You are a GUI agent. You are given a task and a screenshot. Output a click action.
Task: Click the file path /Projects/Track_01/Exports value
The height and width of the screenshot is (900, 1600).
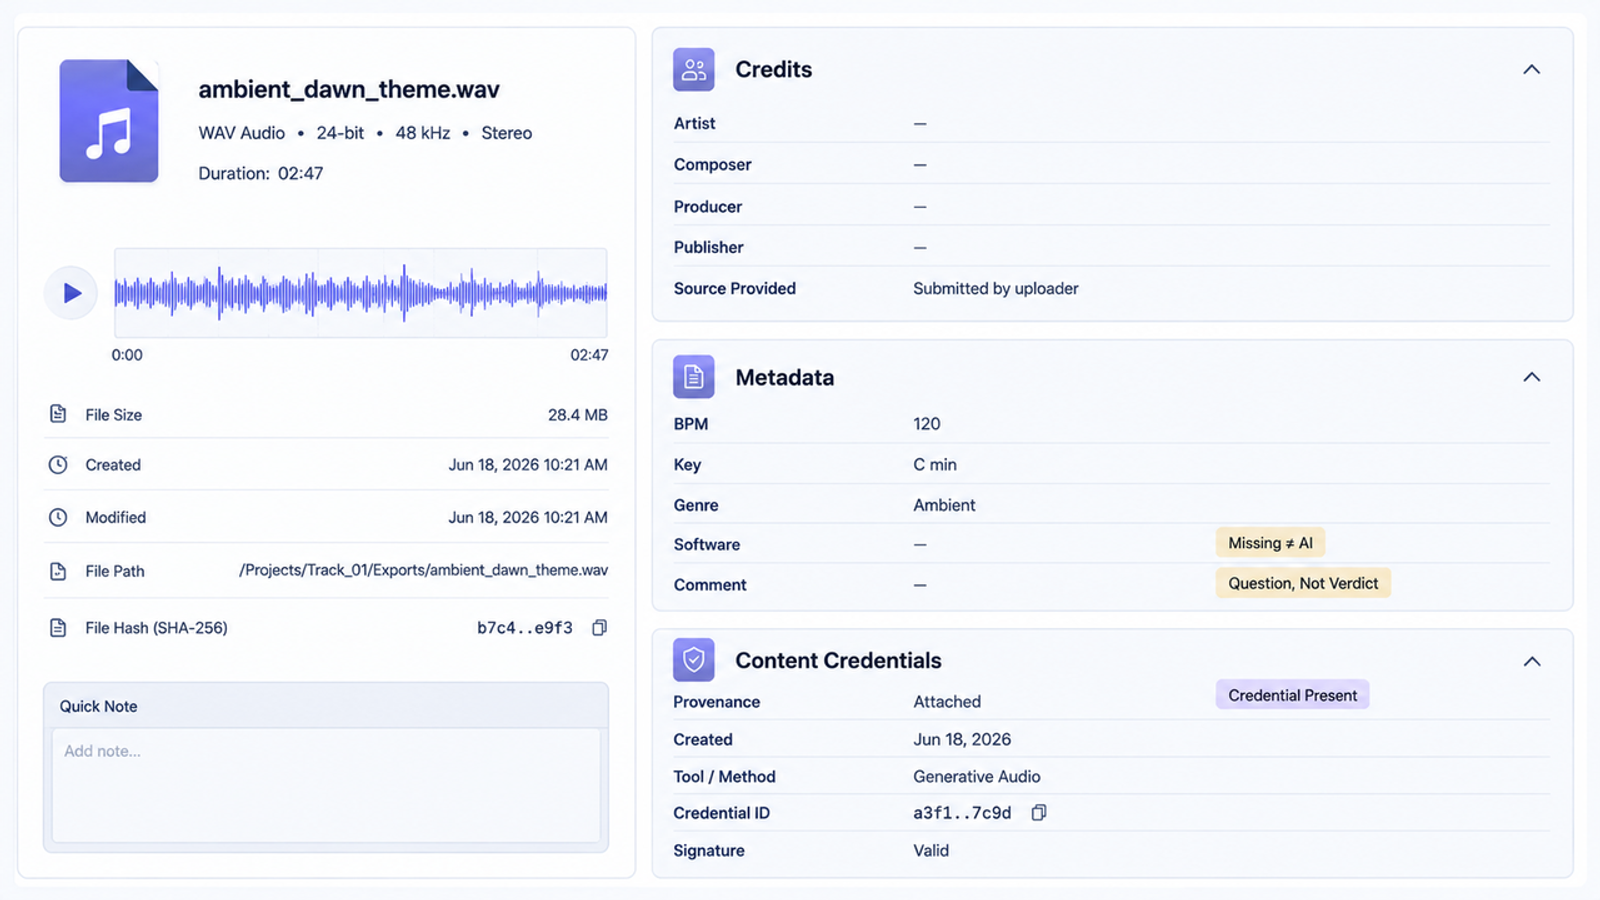click(x=423, y=570)
